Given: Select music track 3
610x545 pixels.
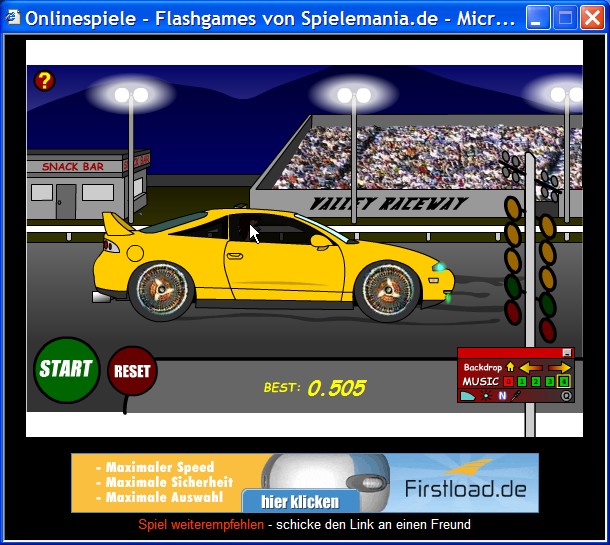Looking at the screenshot, I should click(x=550, y=381).
